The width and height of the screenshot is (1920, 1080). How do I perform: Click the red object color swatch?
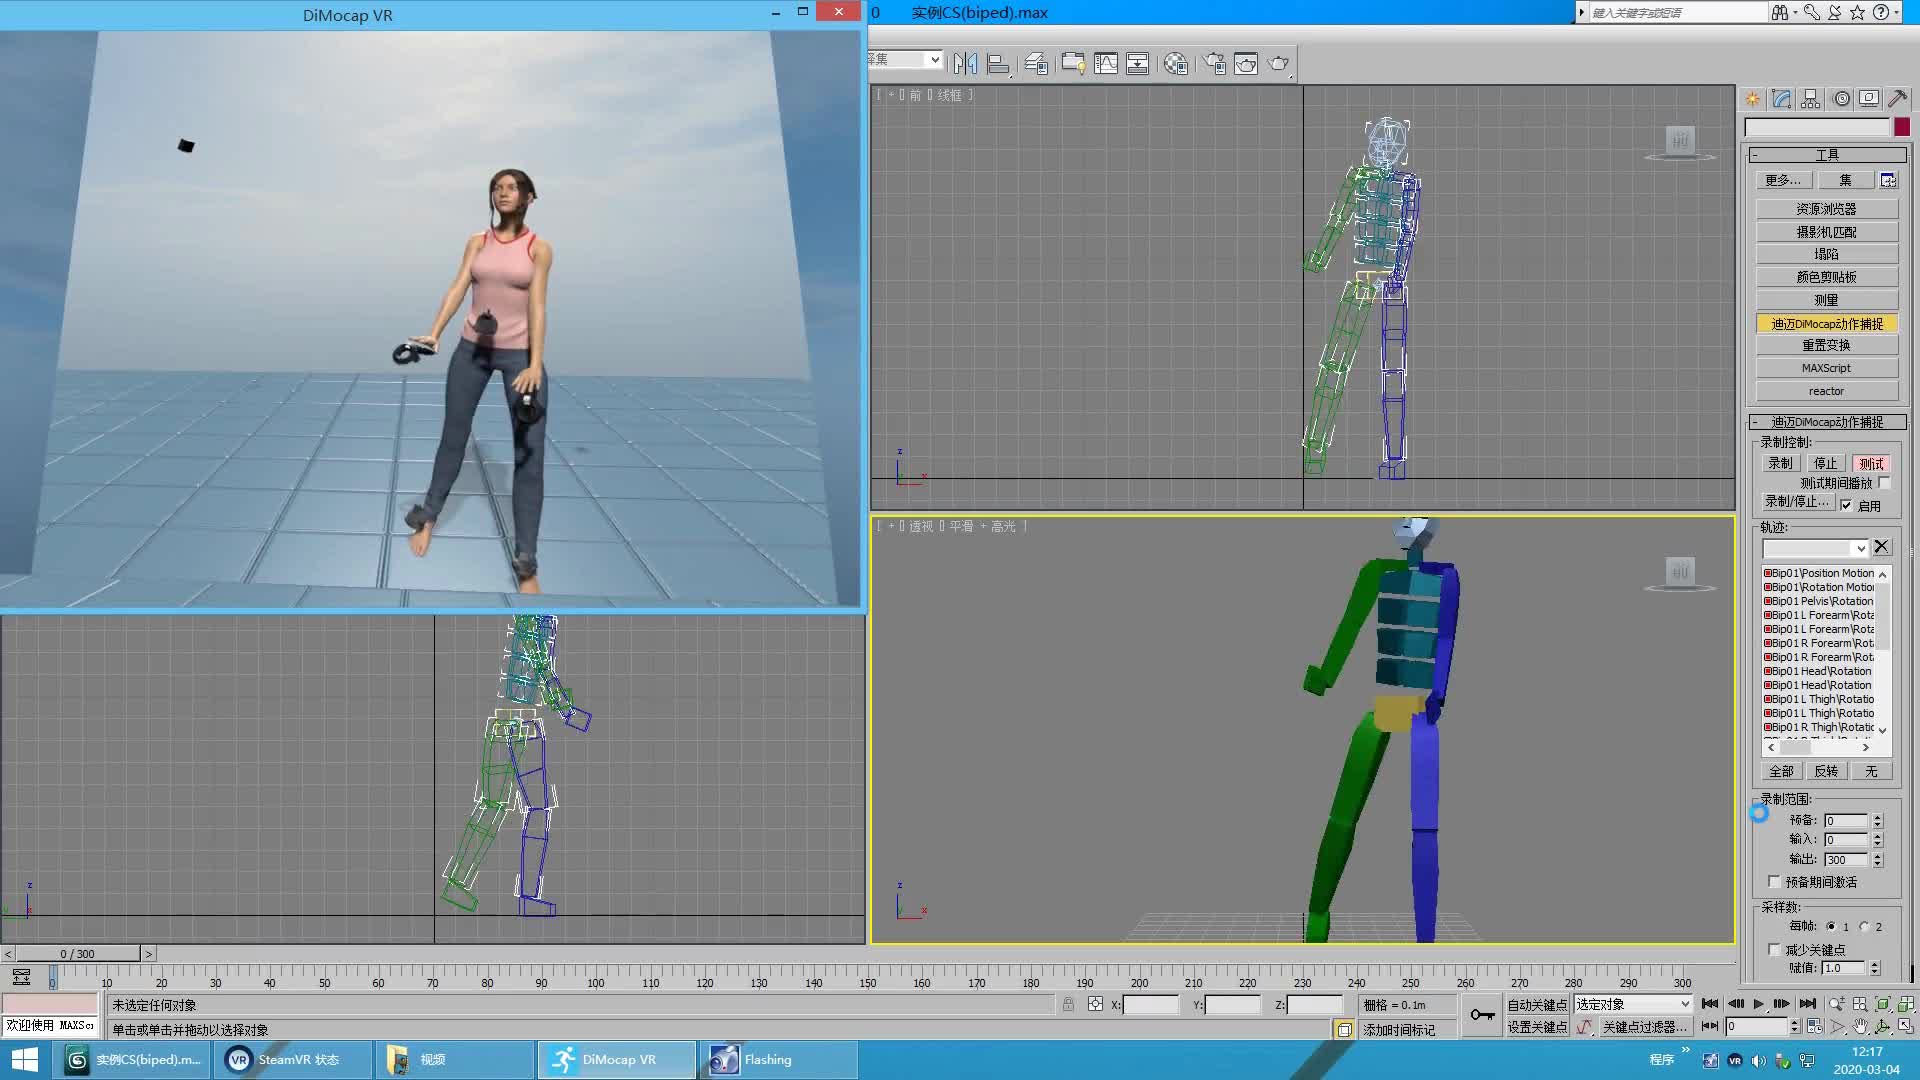tap(1901, 127)
